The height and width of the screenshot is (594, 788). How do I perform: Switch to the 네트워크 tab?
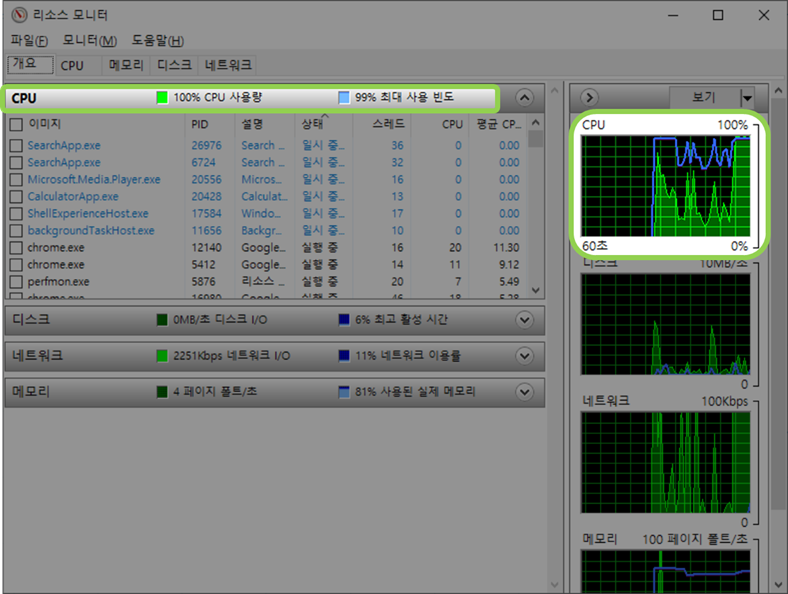(228, 65)
